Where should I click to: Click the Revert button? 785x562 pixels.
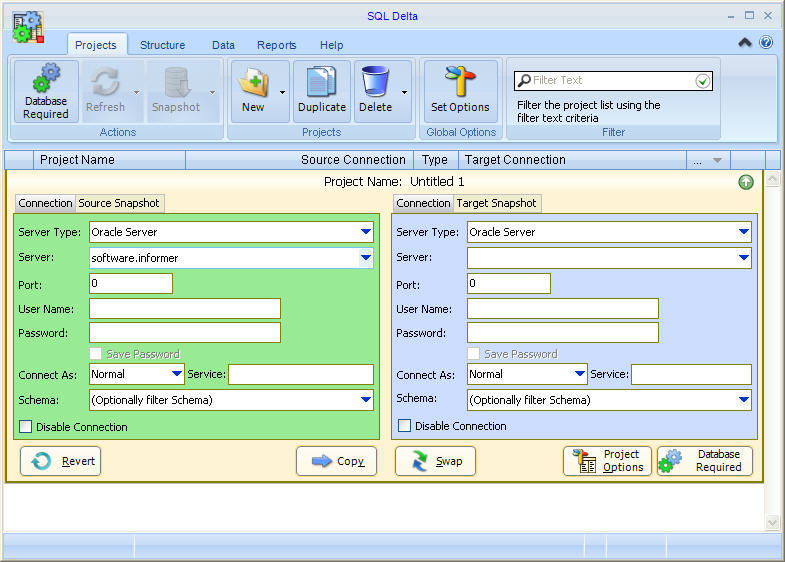61,461
